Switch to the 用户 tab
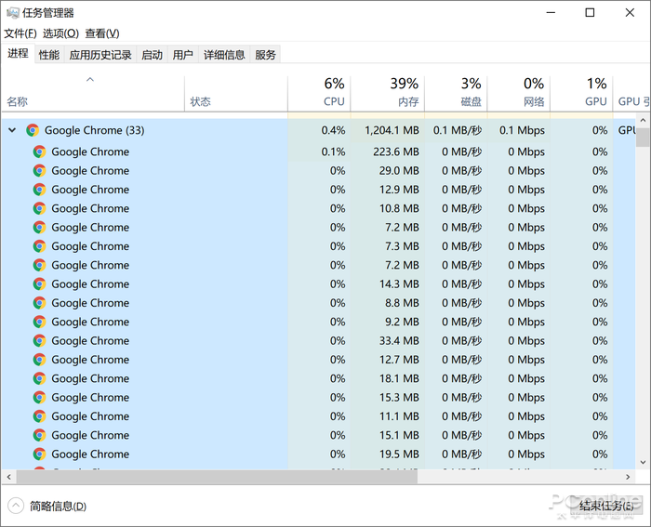Image resolution: width=651 pixels, height=527 pixels. 183,54
